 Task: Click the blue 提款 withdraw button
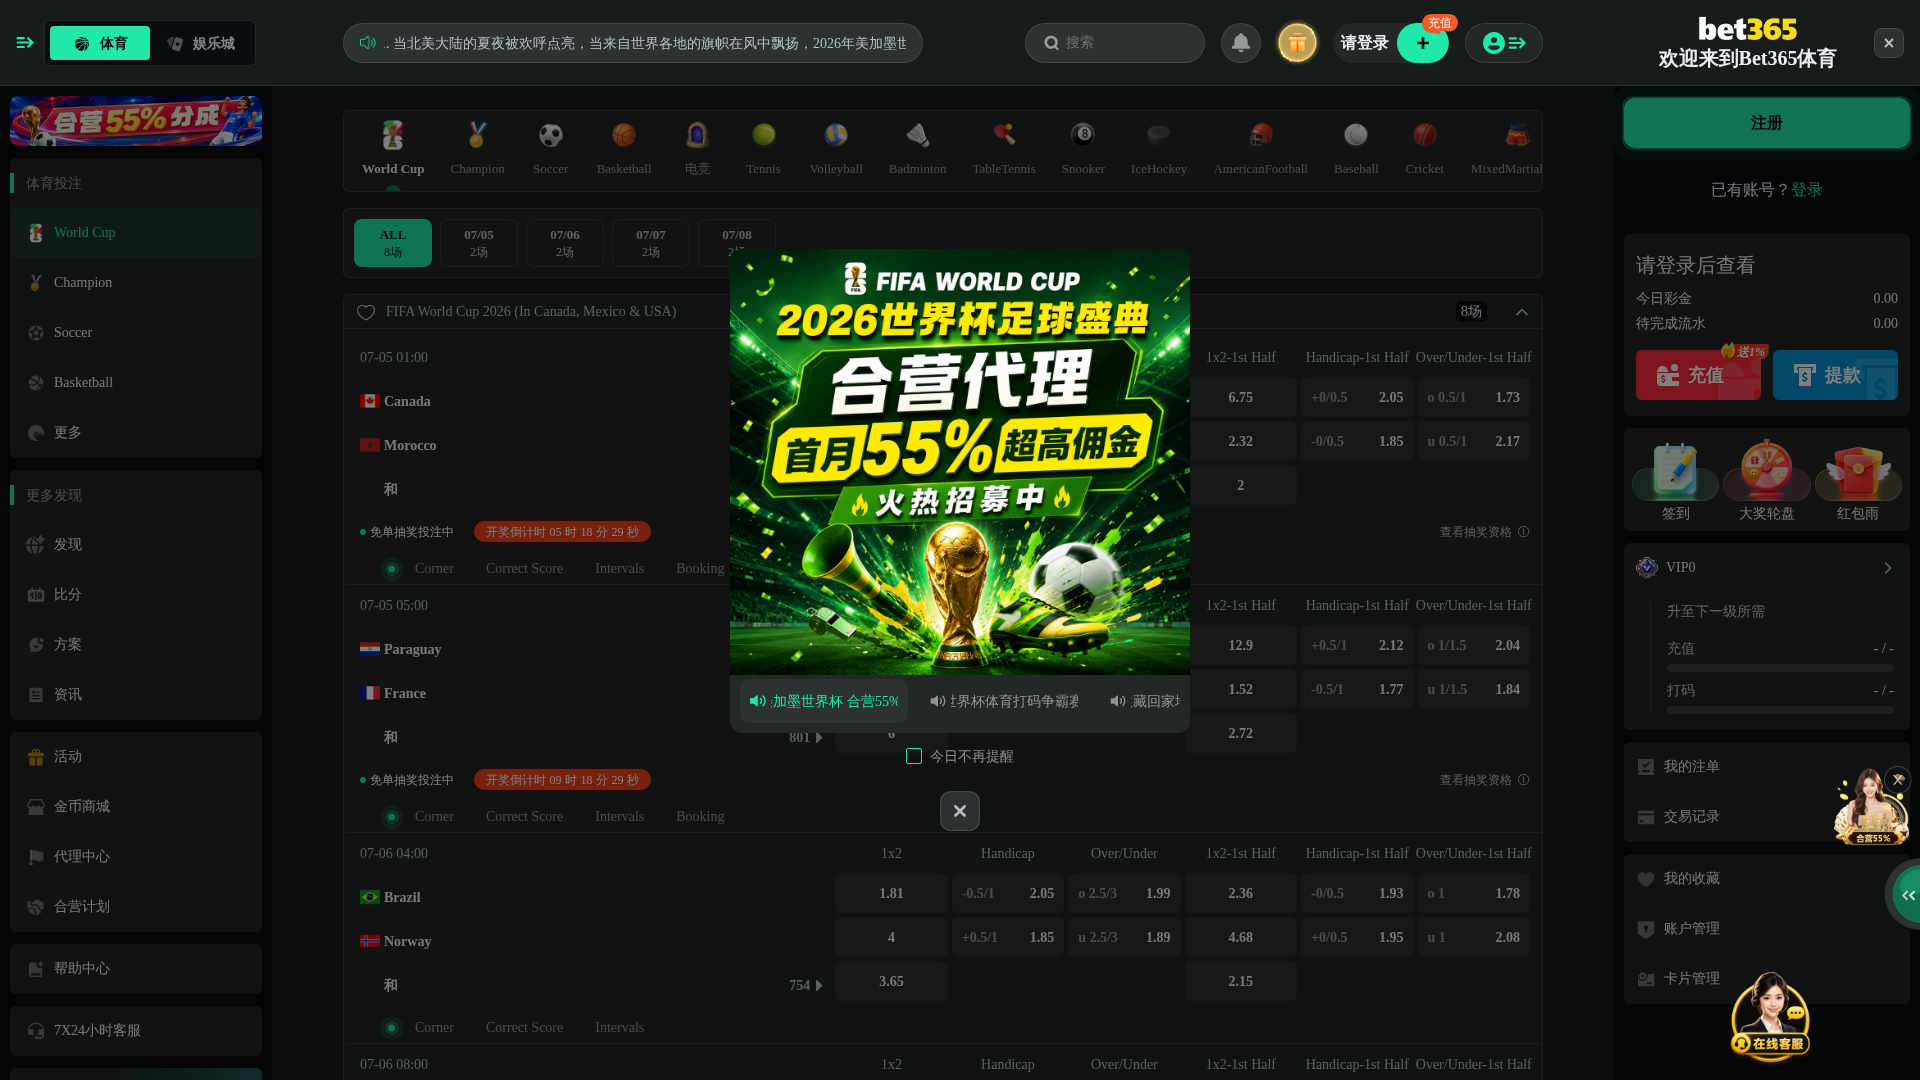click(1835, 375)
